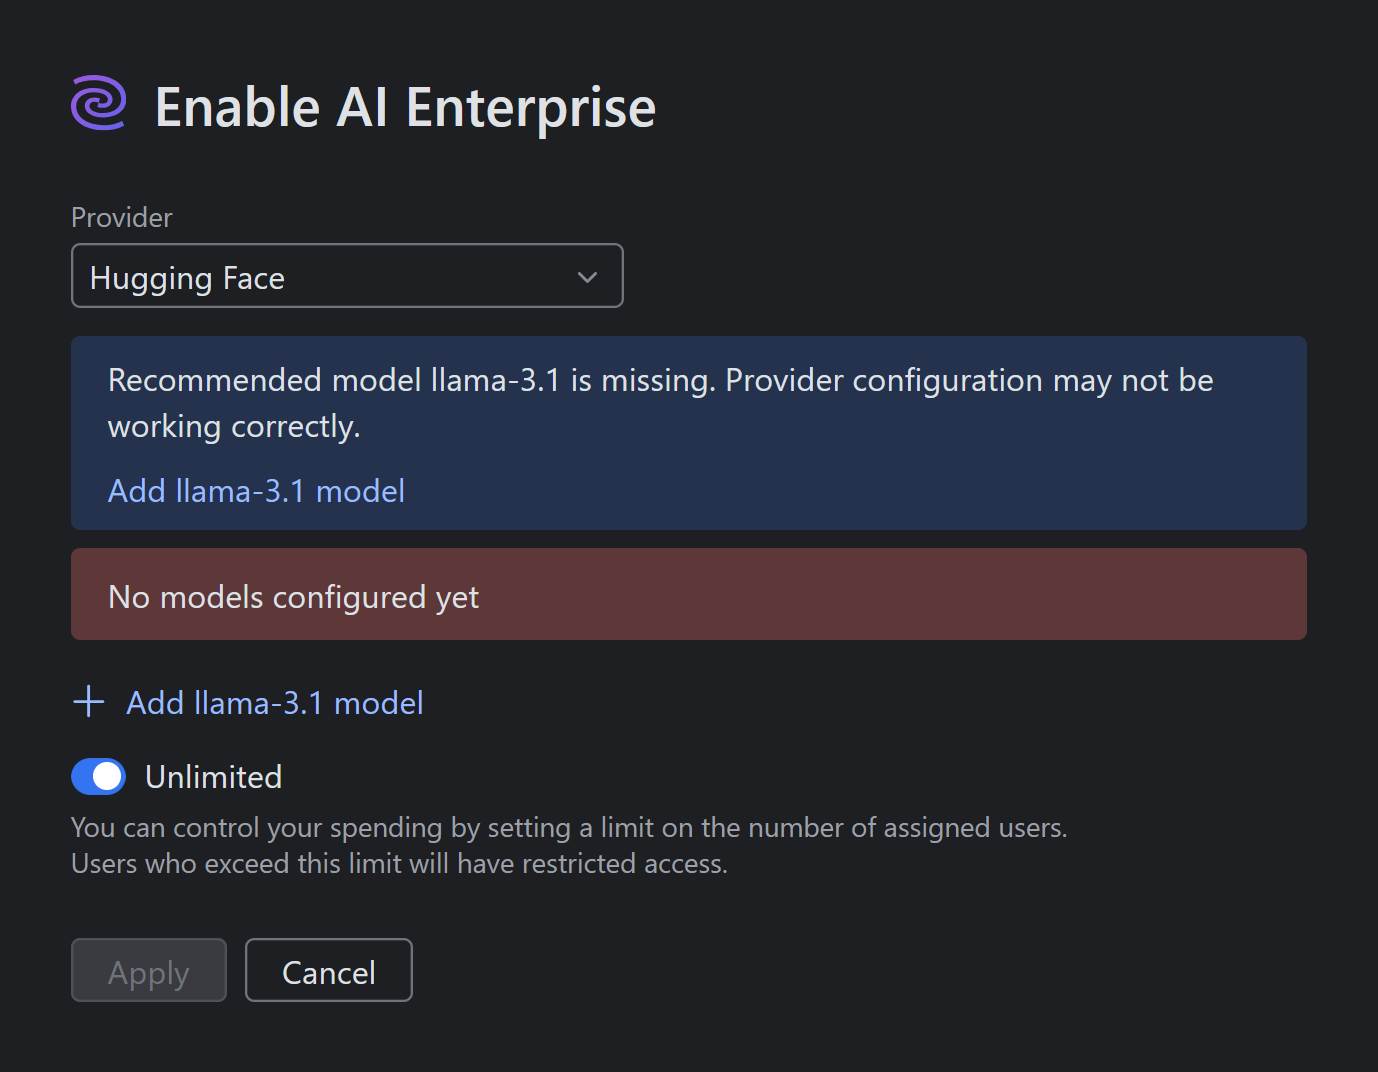Toggle the Unlimited spending switch off
Screen dimensions: 1378x1072
click(97, 776)
